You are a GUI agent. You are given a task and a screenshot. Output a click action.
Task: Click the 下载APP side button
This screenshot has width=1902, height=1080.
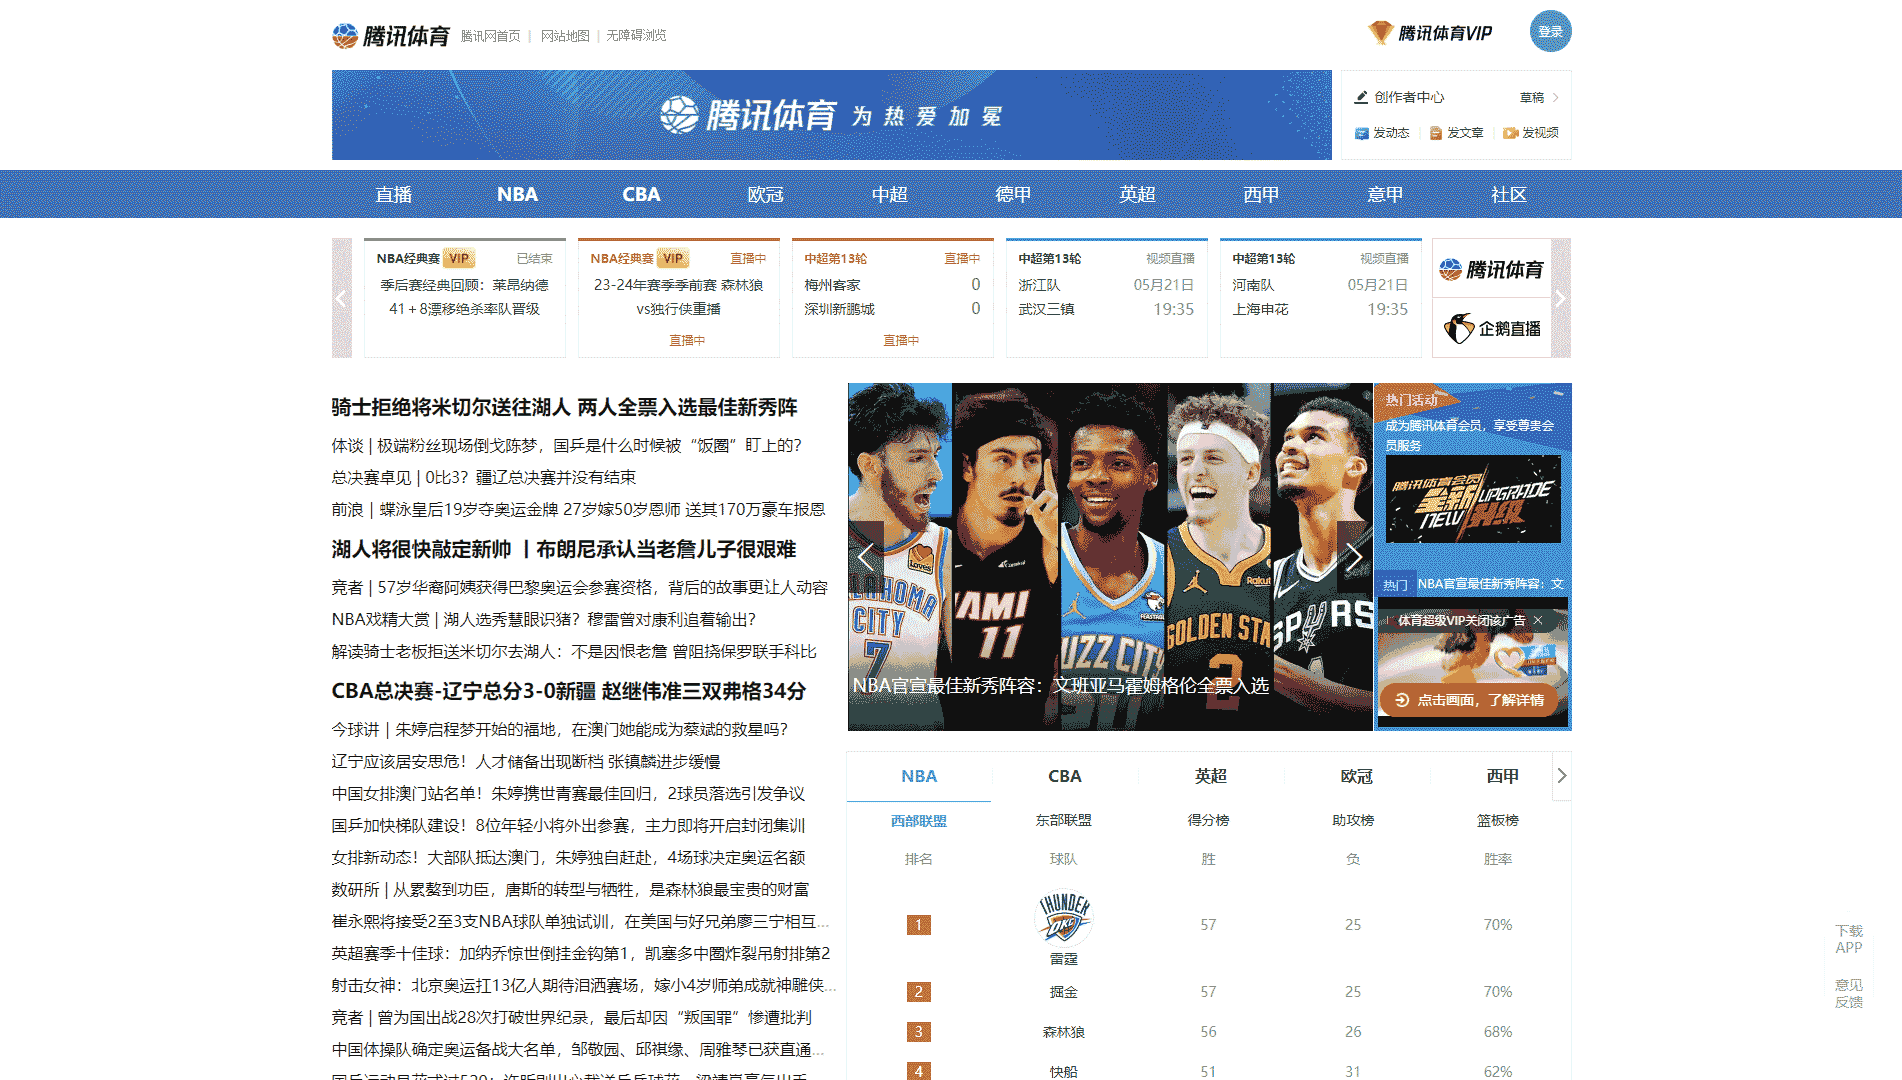[1849, 939]
